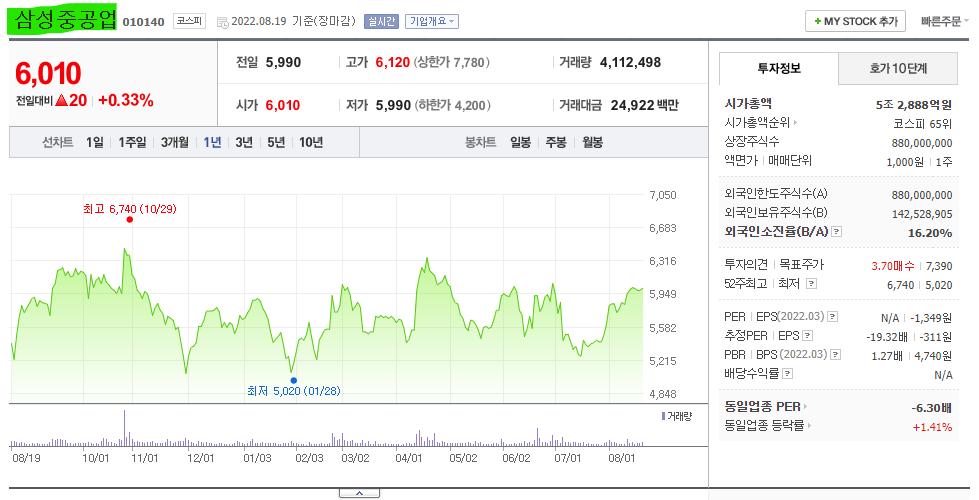
Task: Select the 5년 line chart period
Action: (x=276, y=142)
